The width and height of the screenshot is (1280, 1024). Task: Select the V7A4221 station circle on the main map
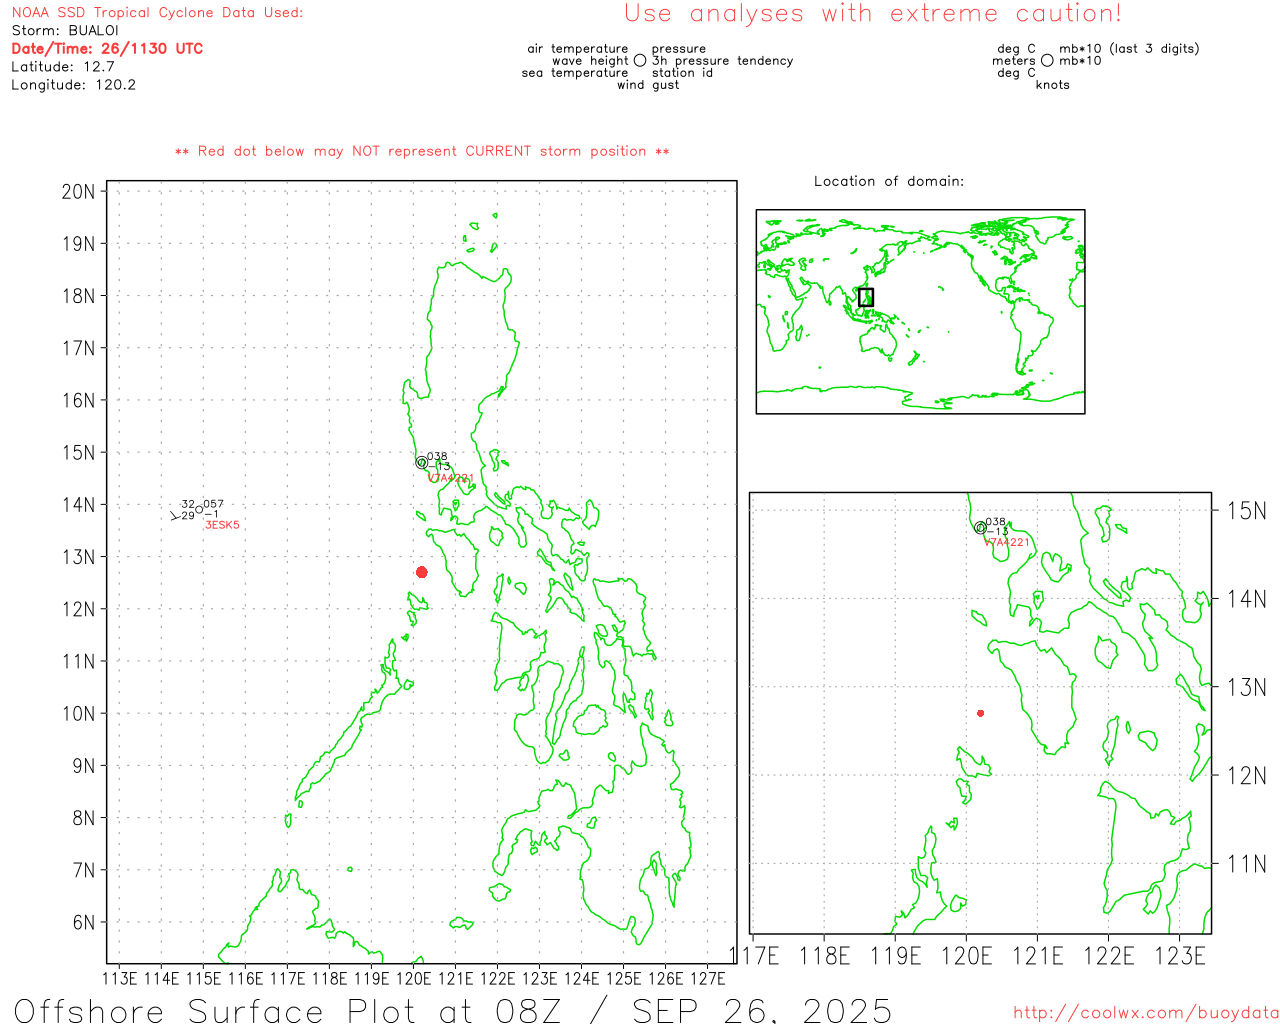point(422,462)
